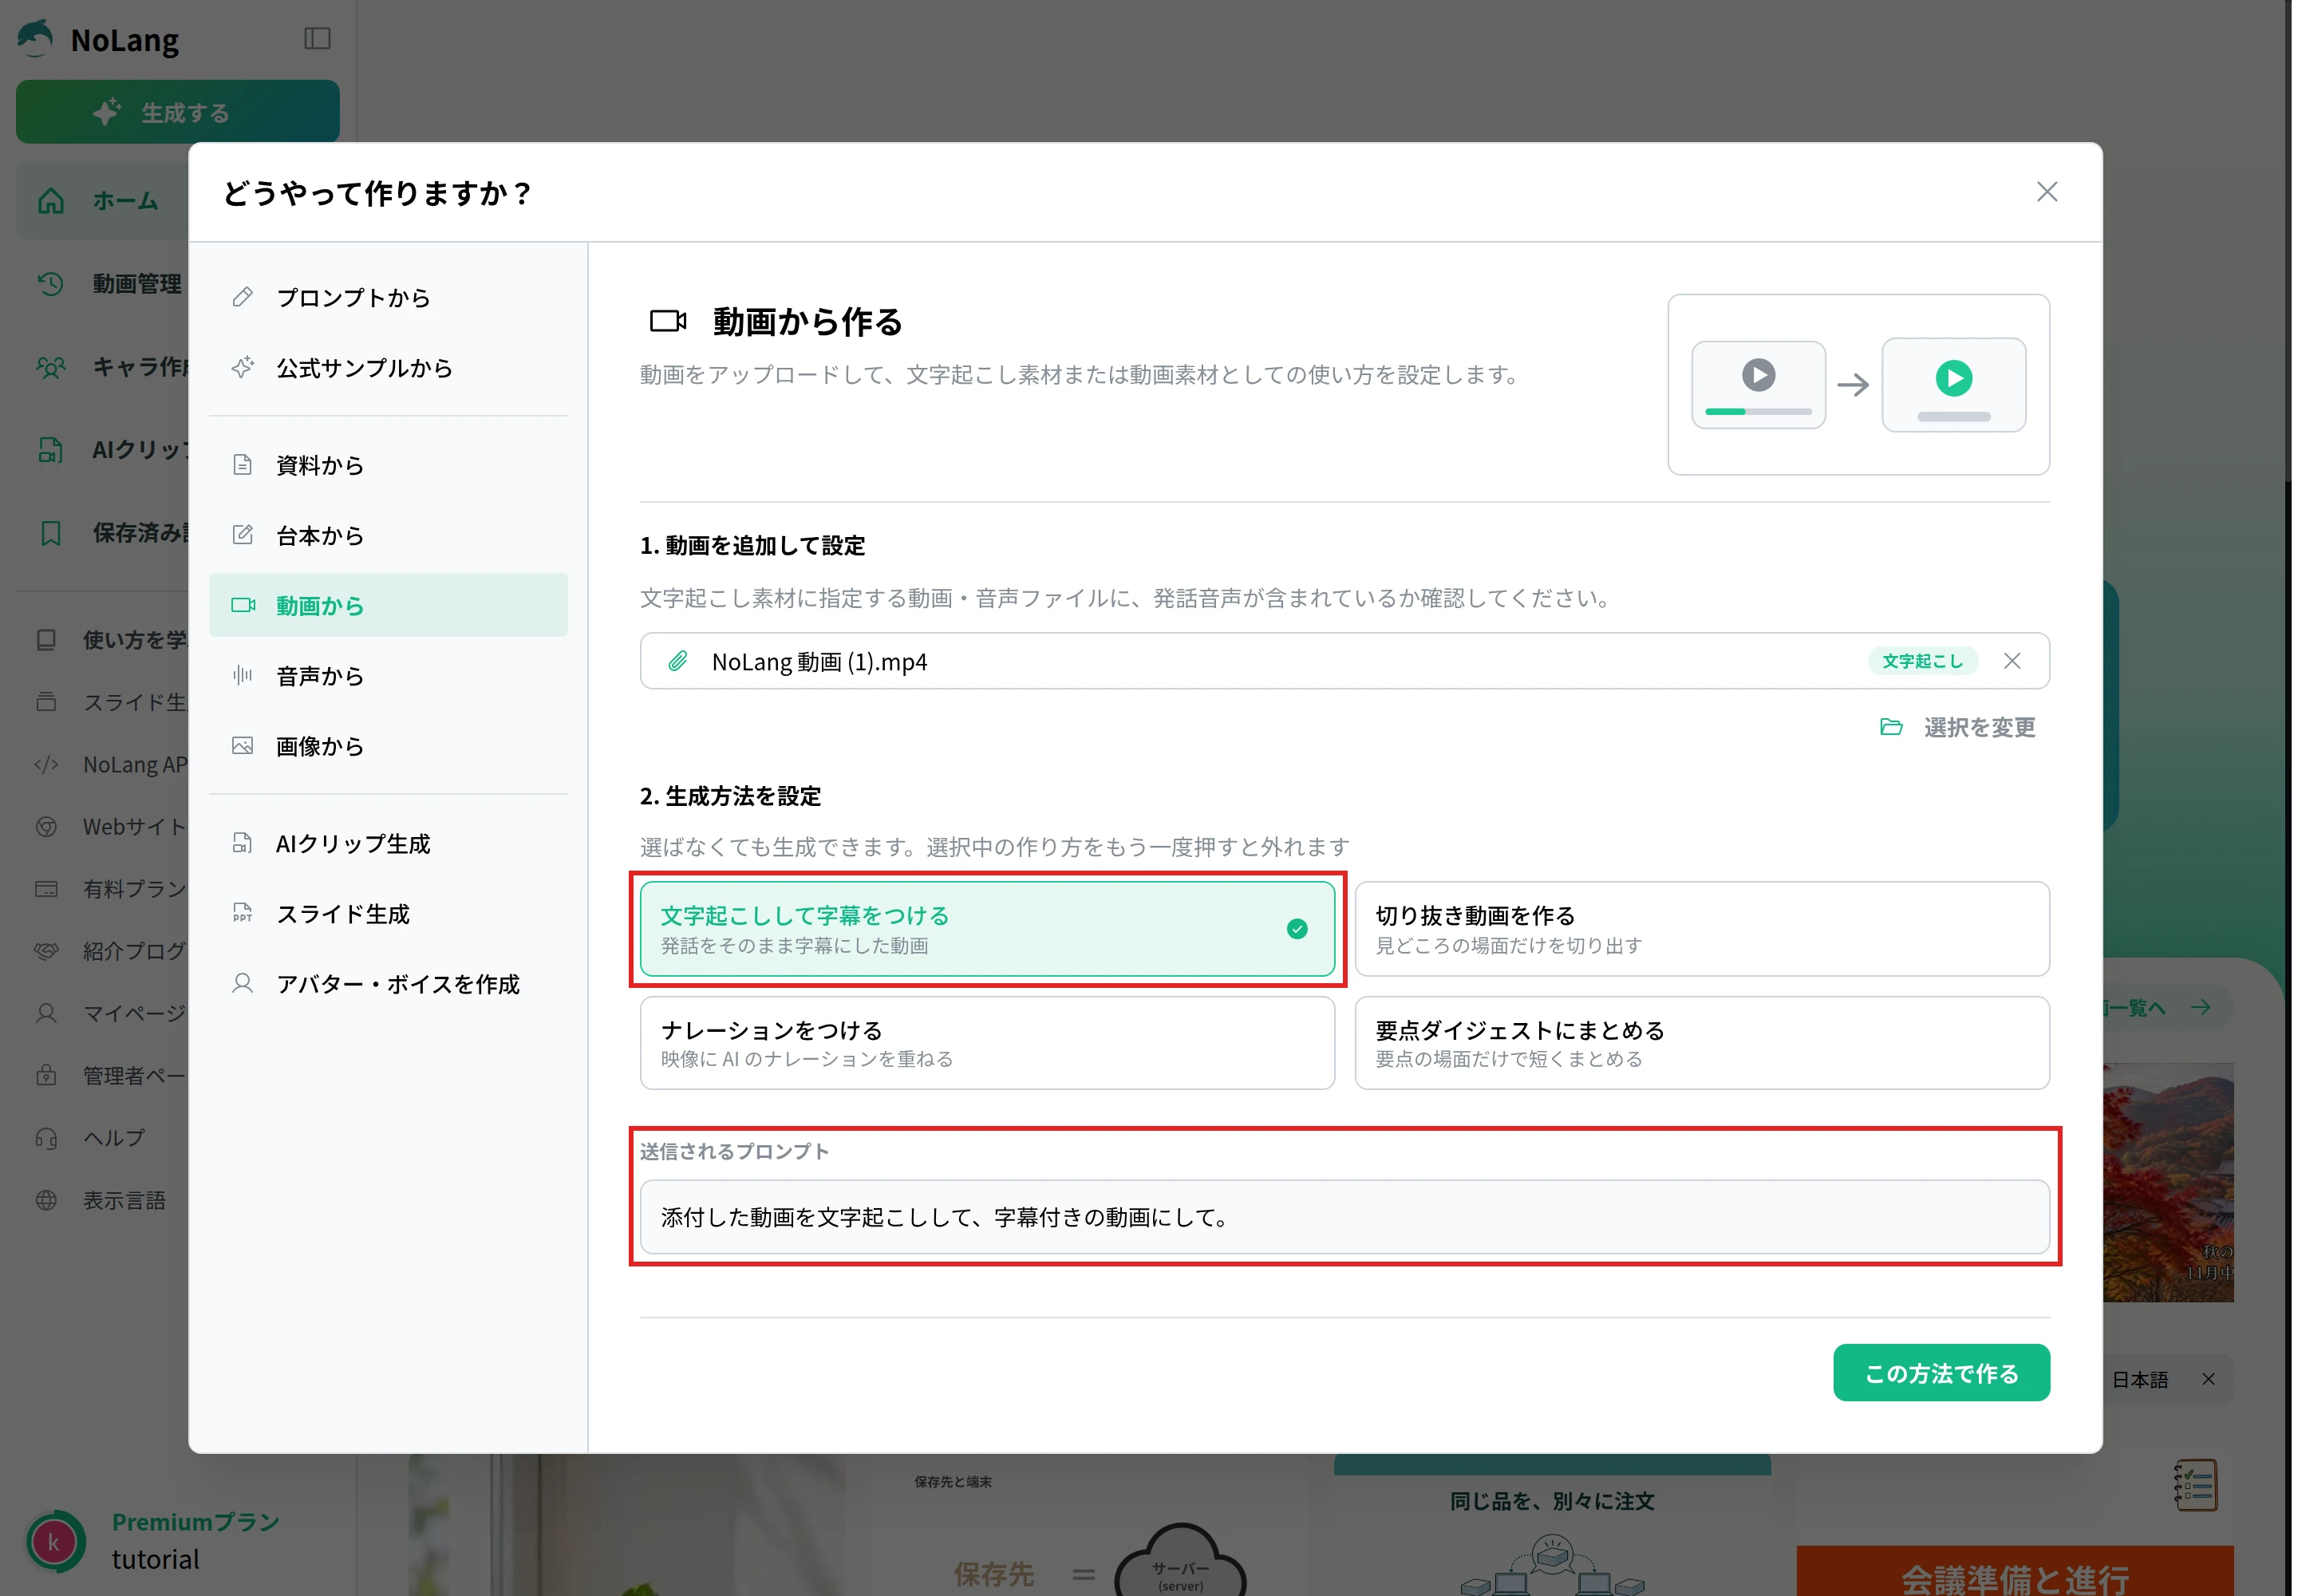2298x1596 pixels.
Task: Select 要点ダイジェストにまとめる option
Action: tap(1701, 1043)
